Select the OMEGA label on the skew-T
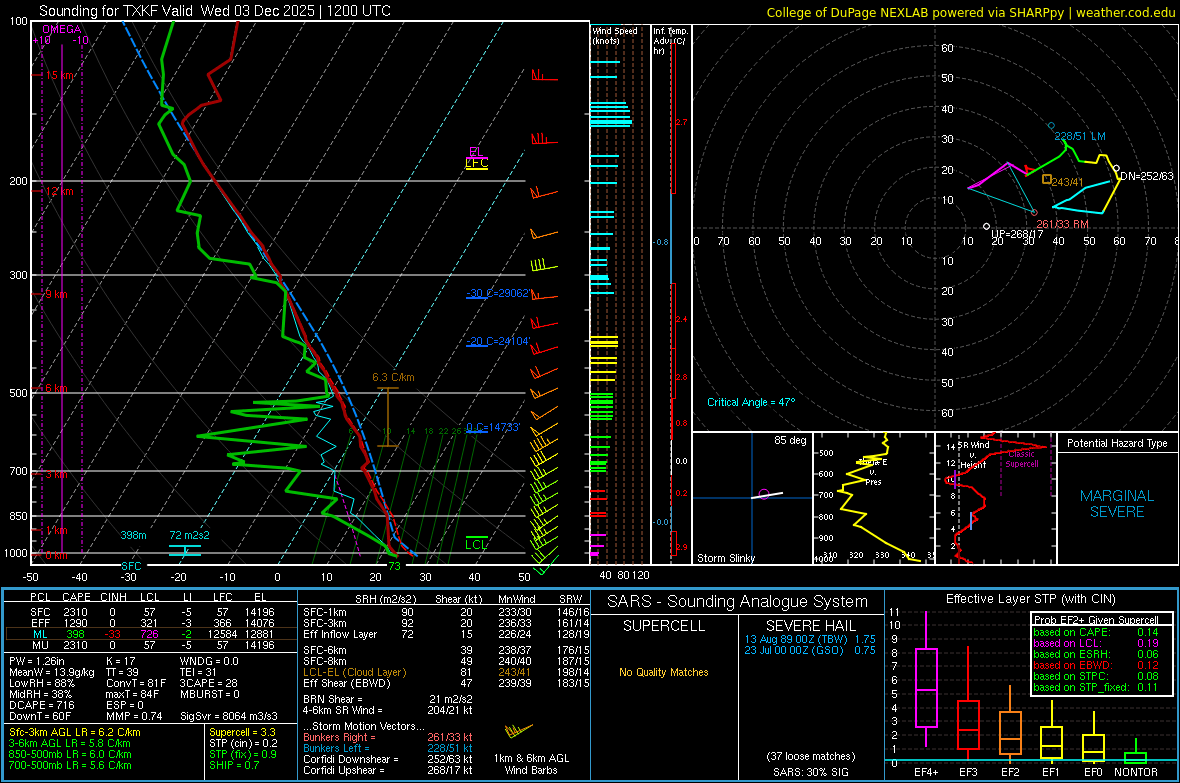 coord(62,29)
